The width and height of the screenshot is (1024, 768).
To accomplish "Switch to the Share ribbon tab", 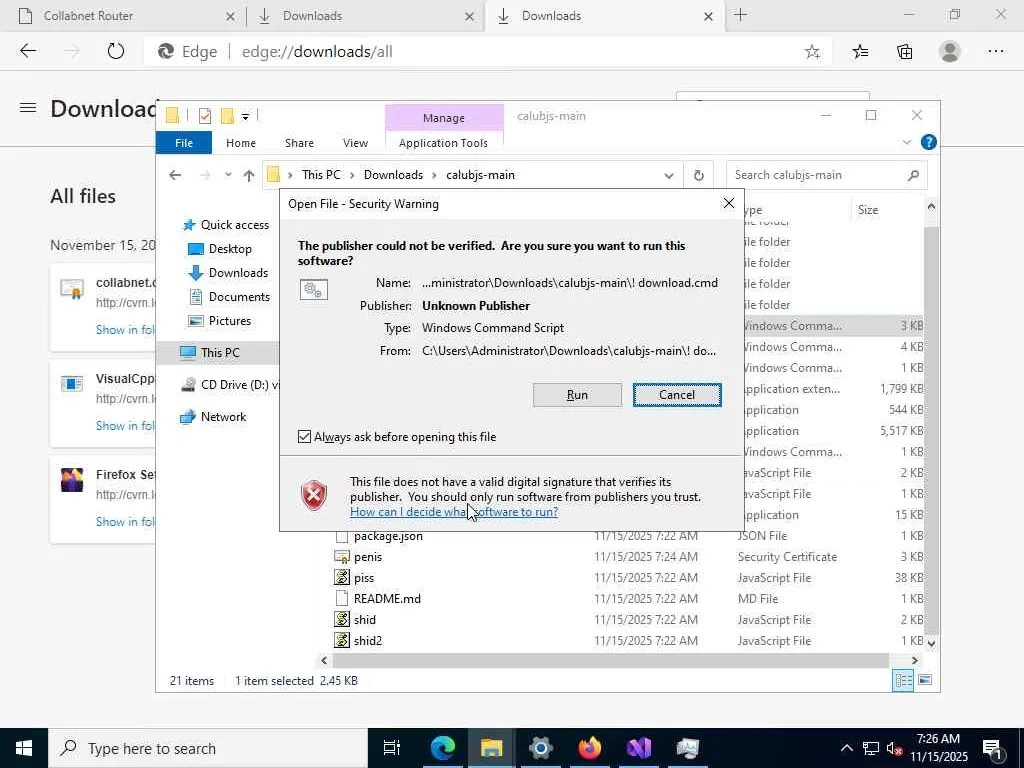I will click(299, 142).
